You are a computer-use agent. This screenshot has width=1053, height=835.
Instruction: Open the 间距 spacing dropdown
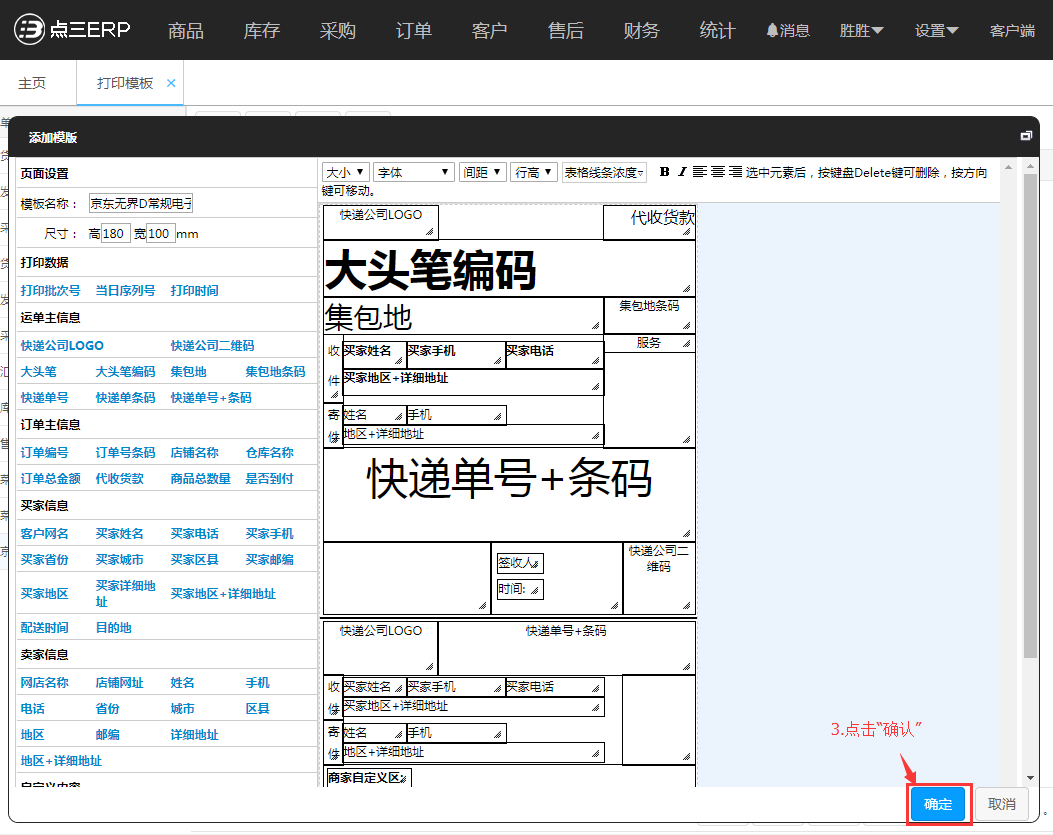(482, 173)
